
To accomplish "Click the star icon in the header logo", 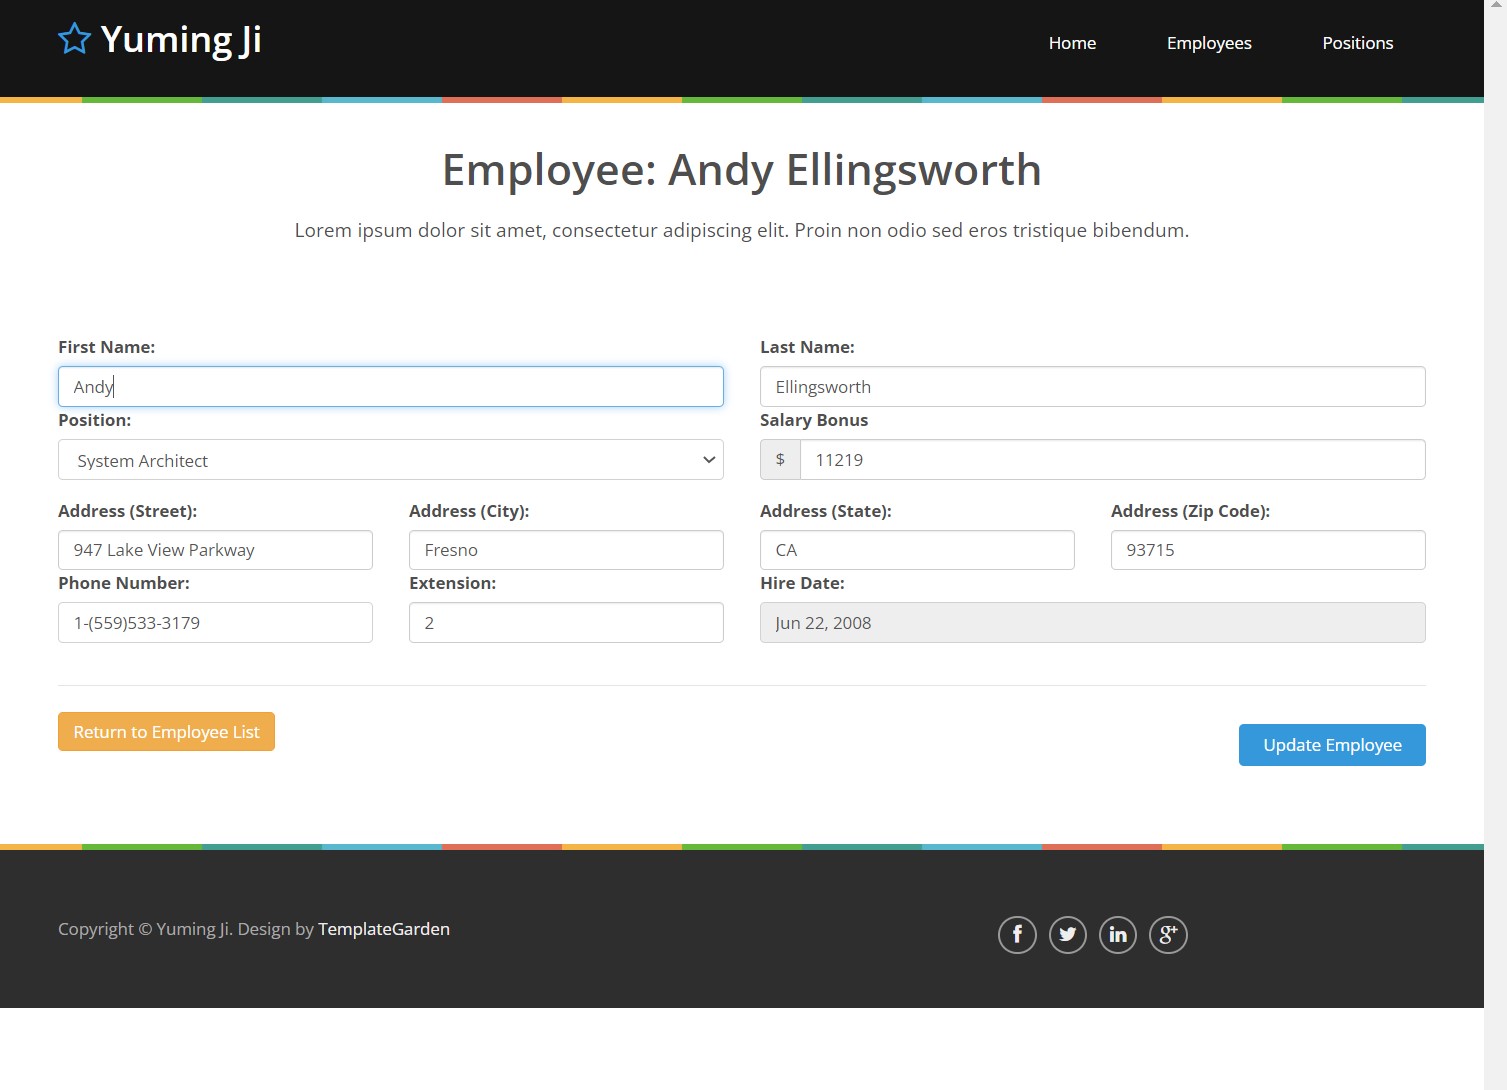I will click(x=74, y=38).
